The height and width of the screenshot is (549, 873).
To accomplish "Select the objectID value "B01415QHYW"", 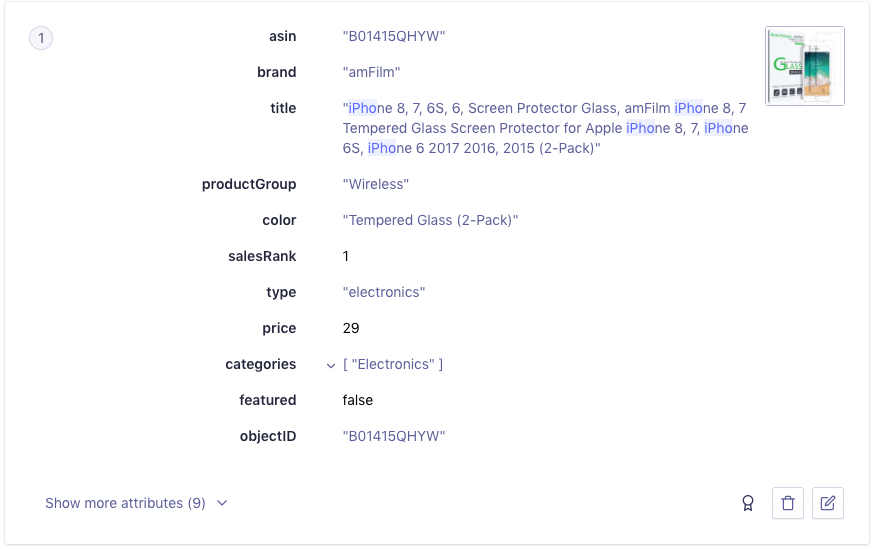I will click(393, 436).
